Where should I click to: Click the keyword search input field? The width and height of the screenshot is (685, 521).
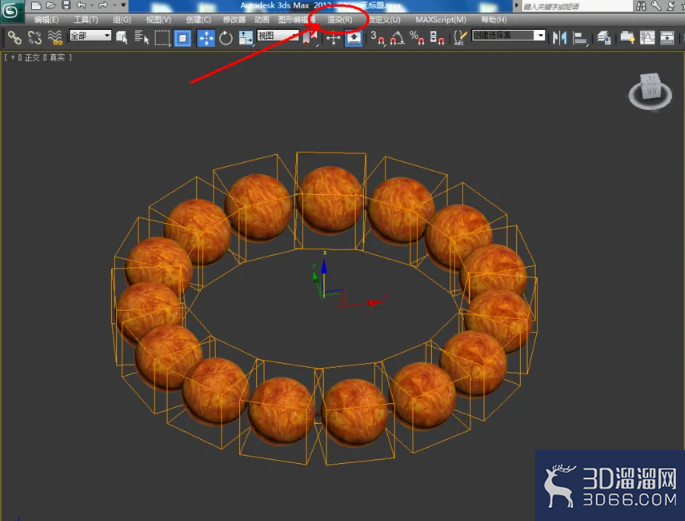click(577, 6)
